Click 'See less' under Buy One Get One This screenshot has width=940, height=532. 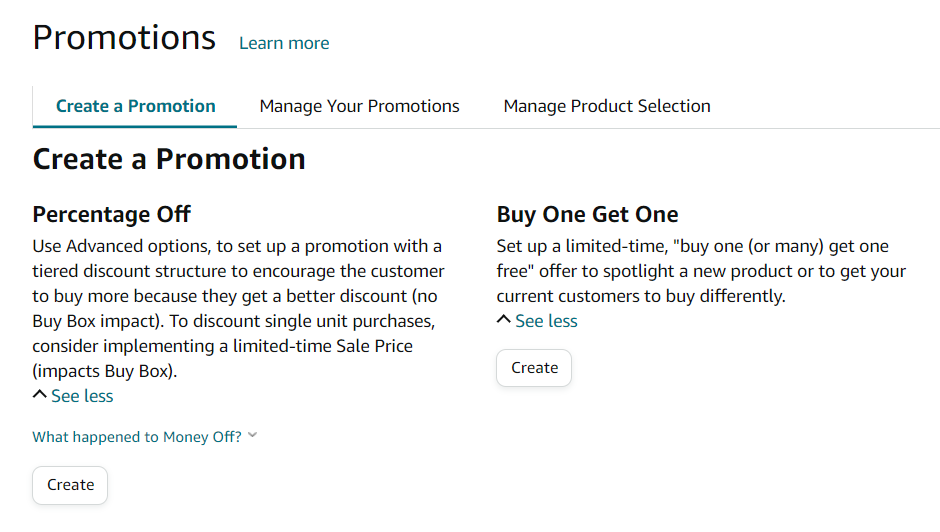546,321
